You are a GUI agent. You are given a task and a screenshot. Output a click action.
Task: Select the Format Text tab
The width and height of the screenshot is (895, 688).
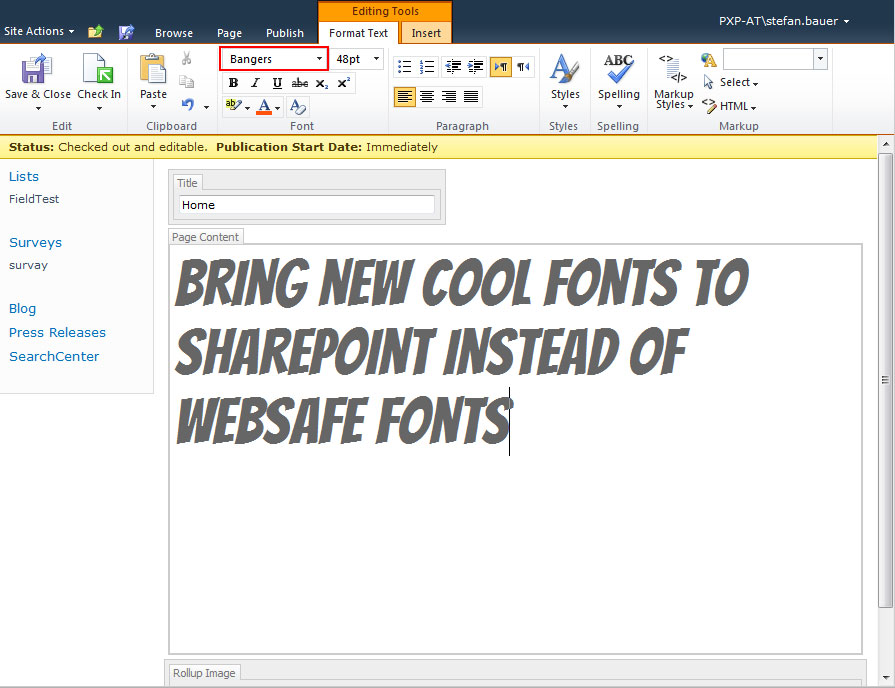[358, 33]
